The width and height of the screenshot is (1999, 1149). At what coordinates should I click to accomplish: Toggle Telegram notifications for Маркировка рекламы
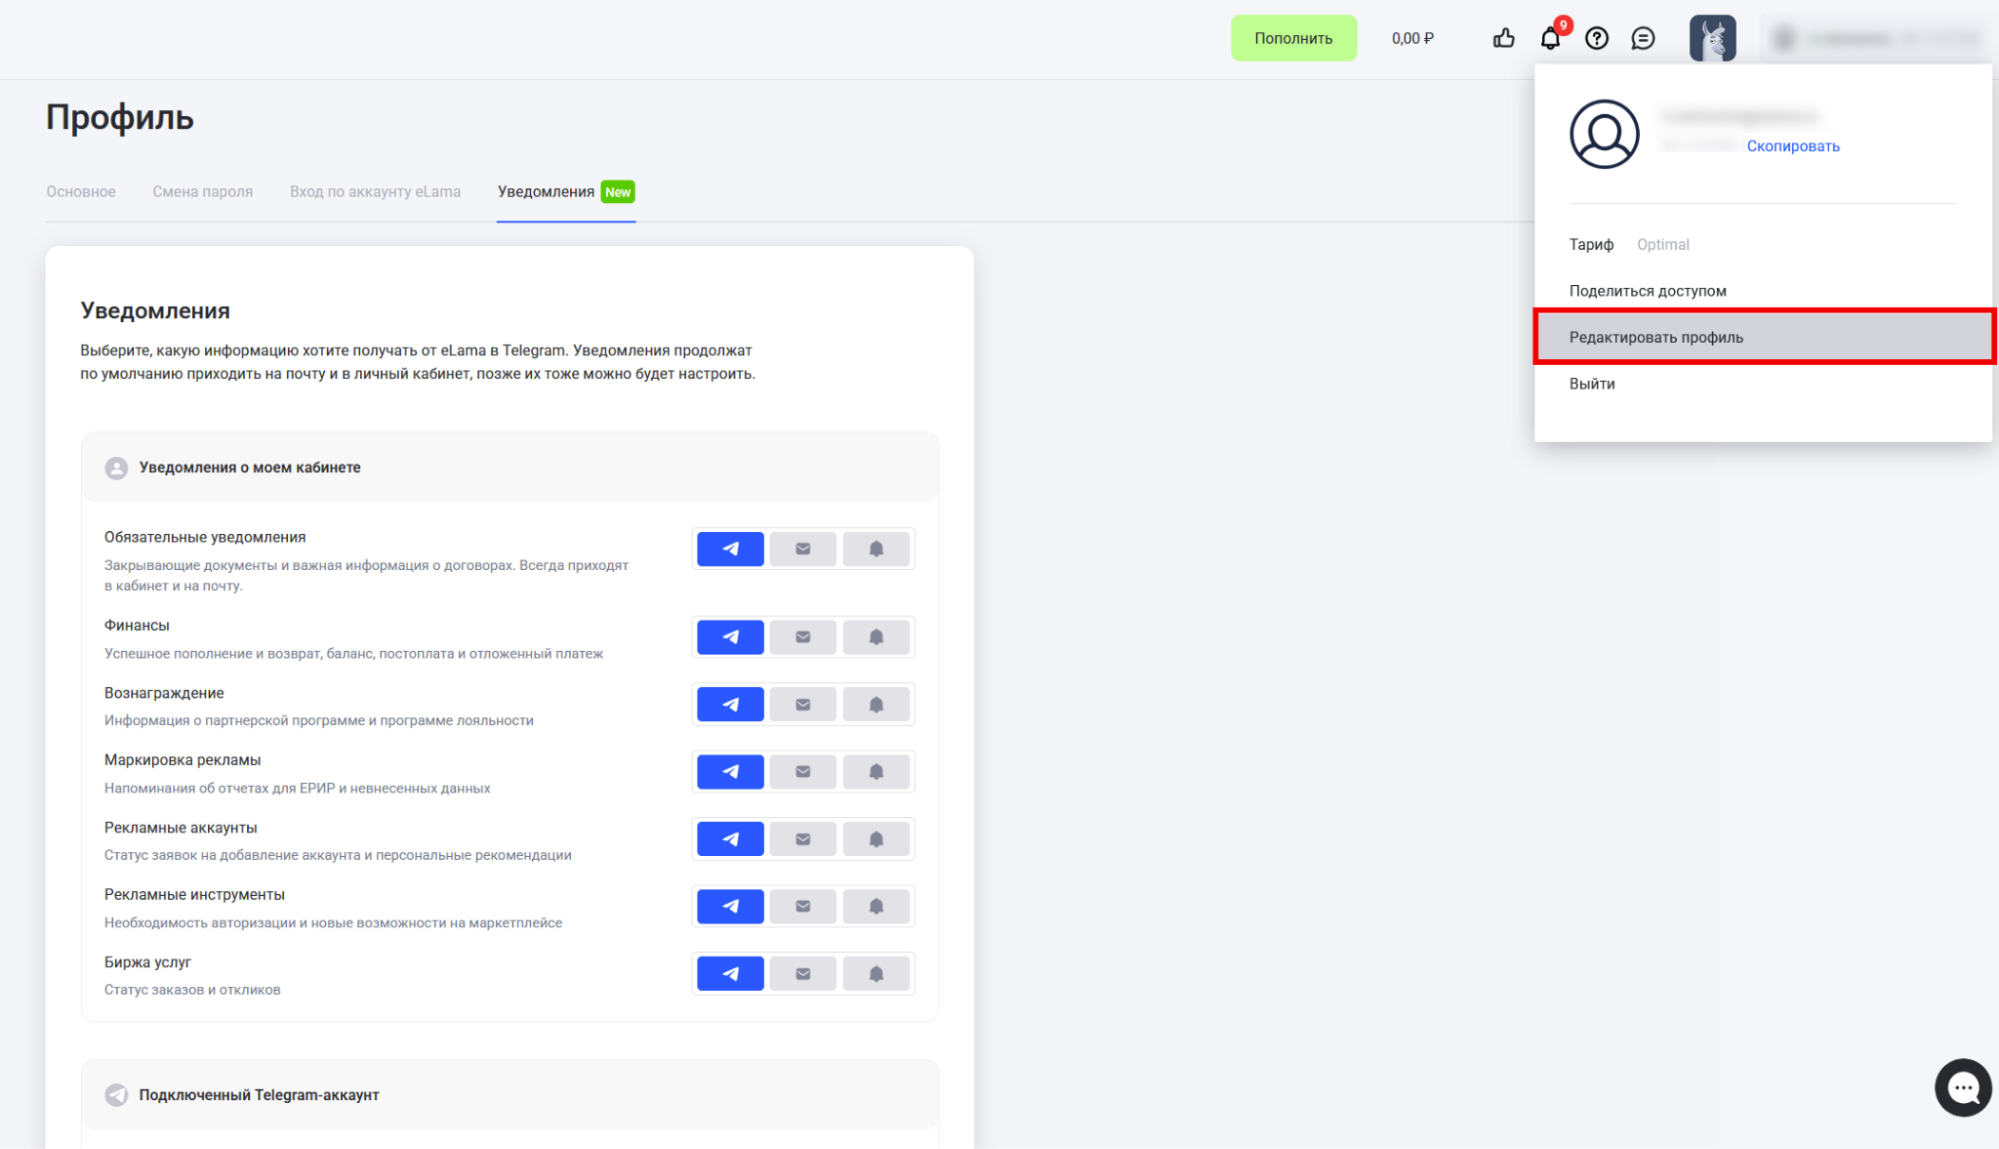click(730, 772)
